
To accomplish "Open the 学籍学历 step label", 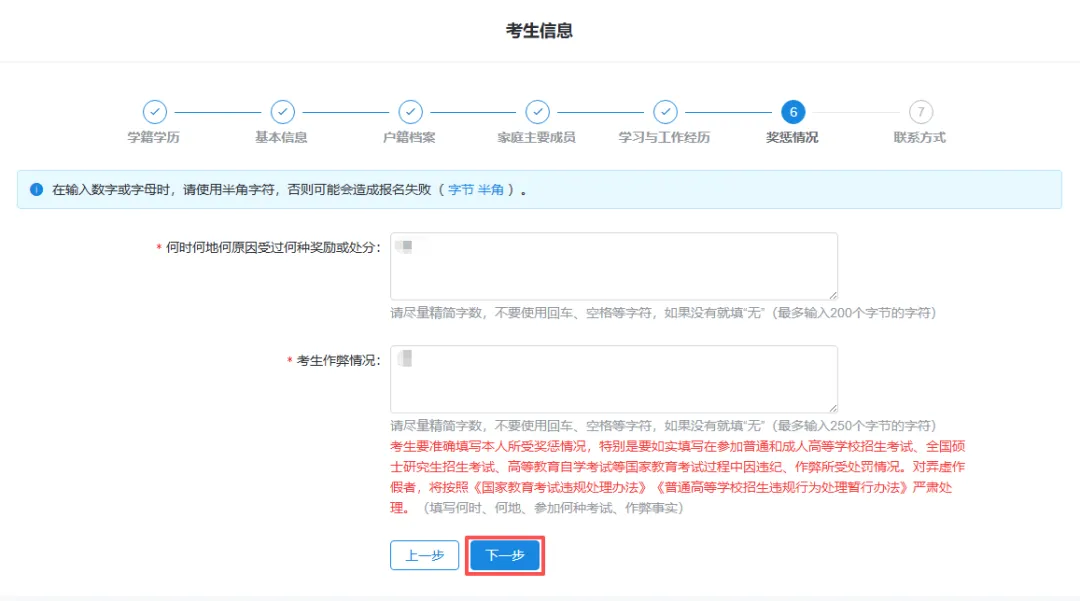I will (x=154, y=138).
